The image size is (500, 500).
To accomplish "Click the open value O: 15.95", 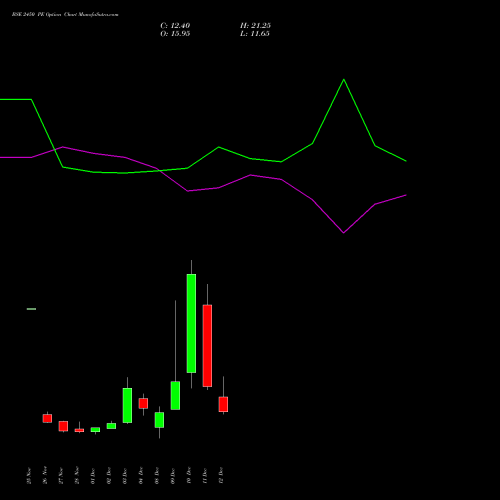I will [x=175, y=34].
